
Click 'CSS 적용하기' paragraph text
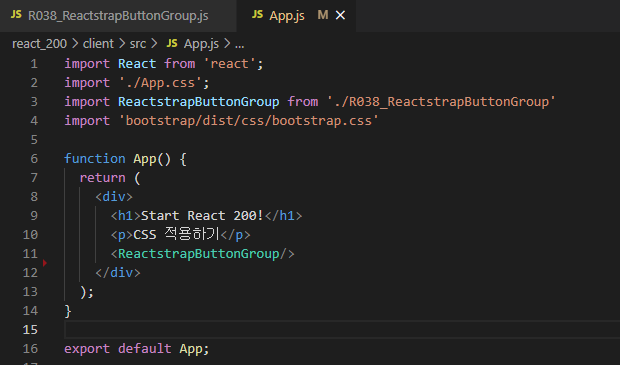click(x=176, y=234)
